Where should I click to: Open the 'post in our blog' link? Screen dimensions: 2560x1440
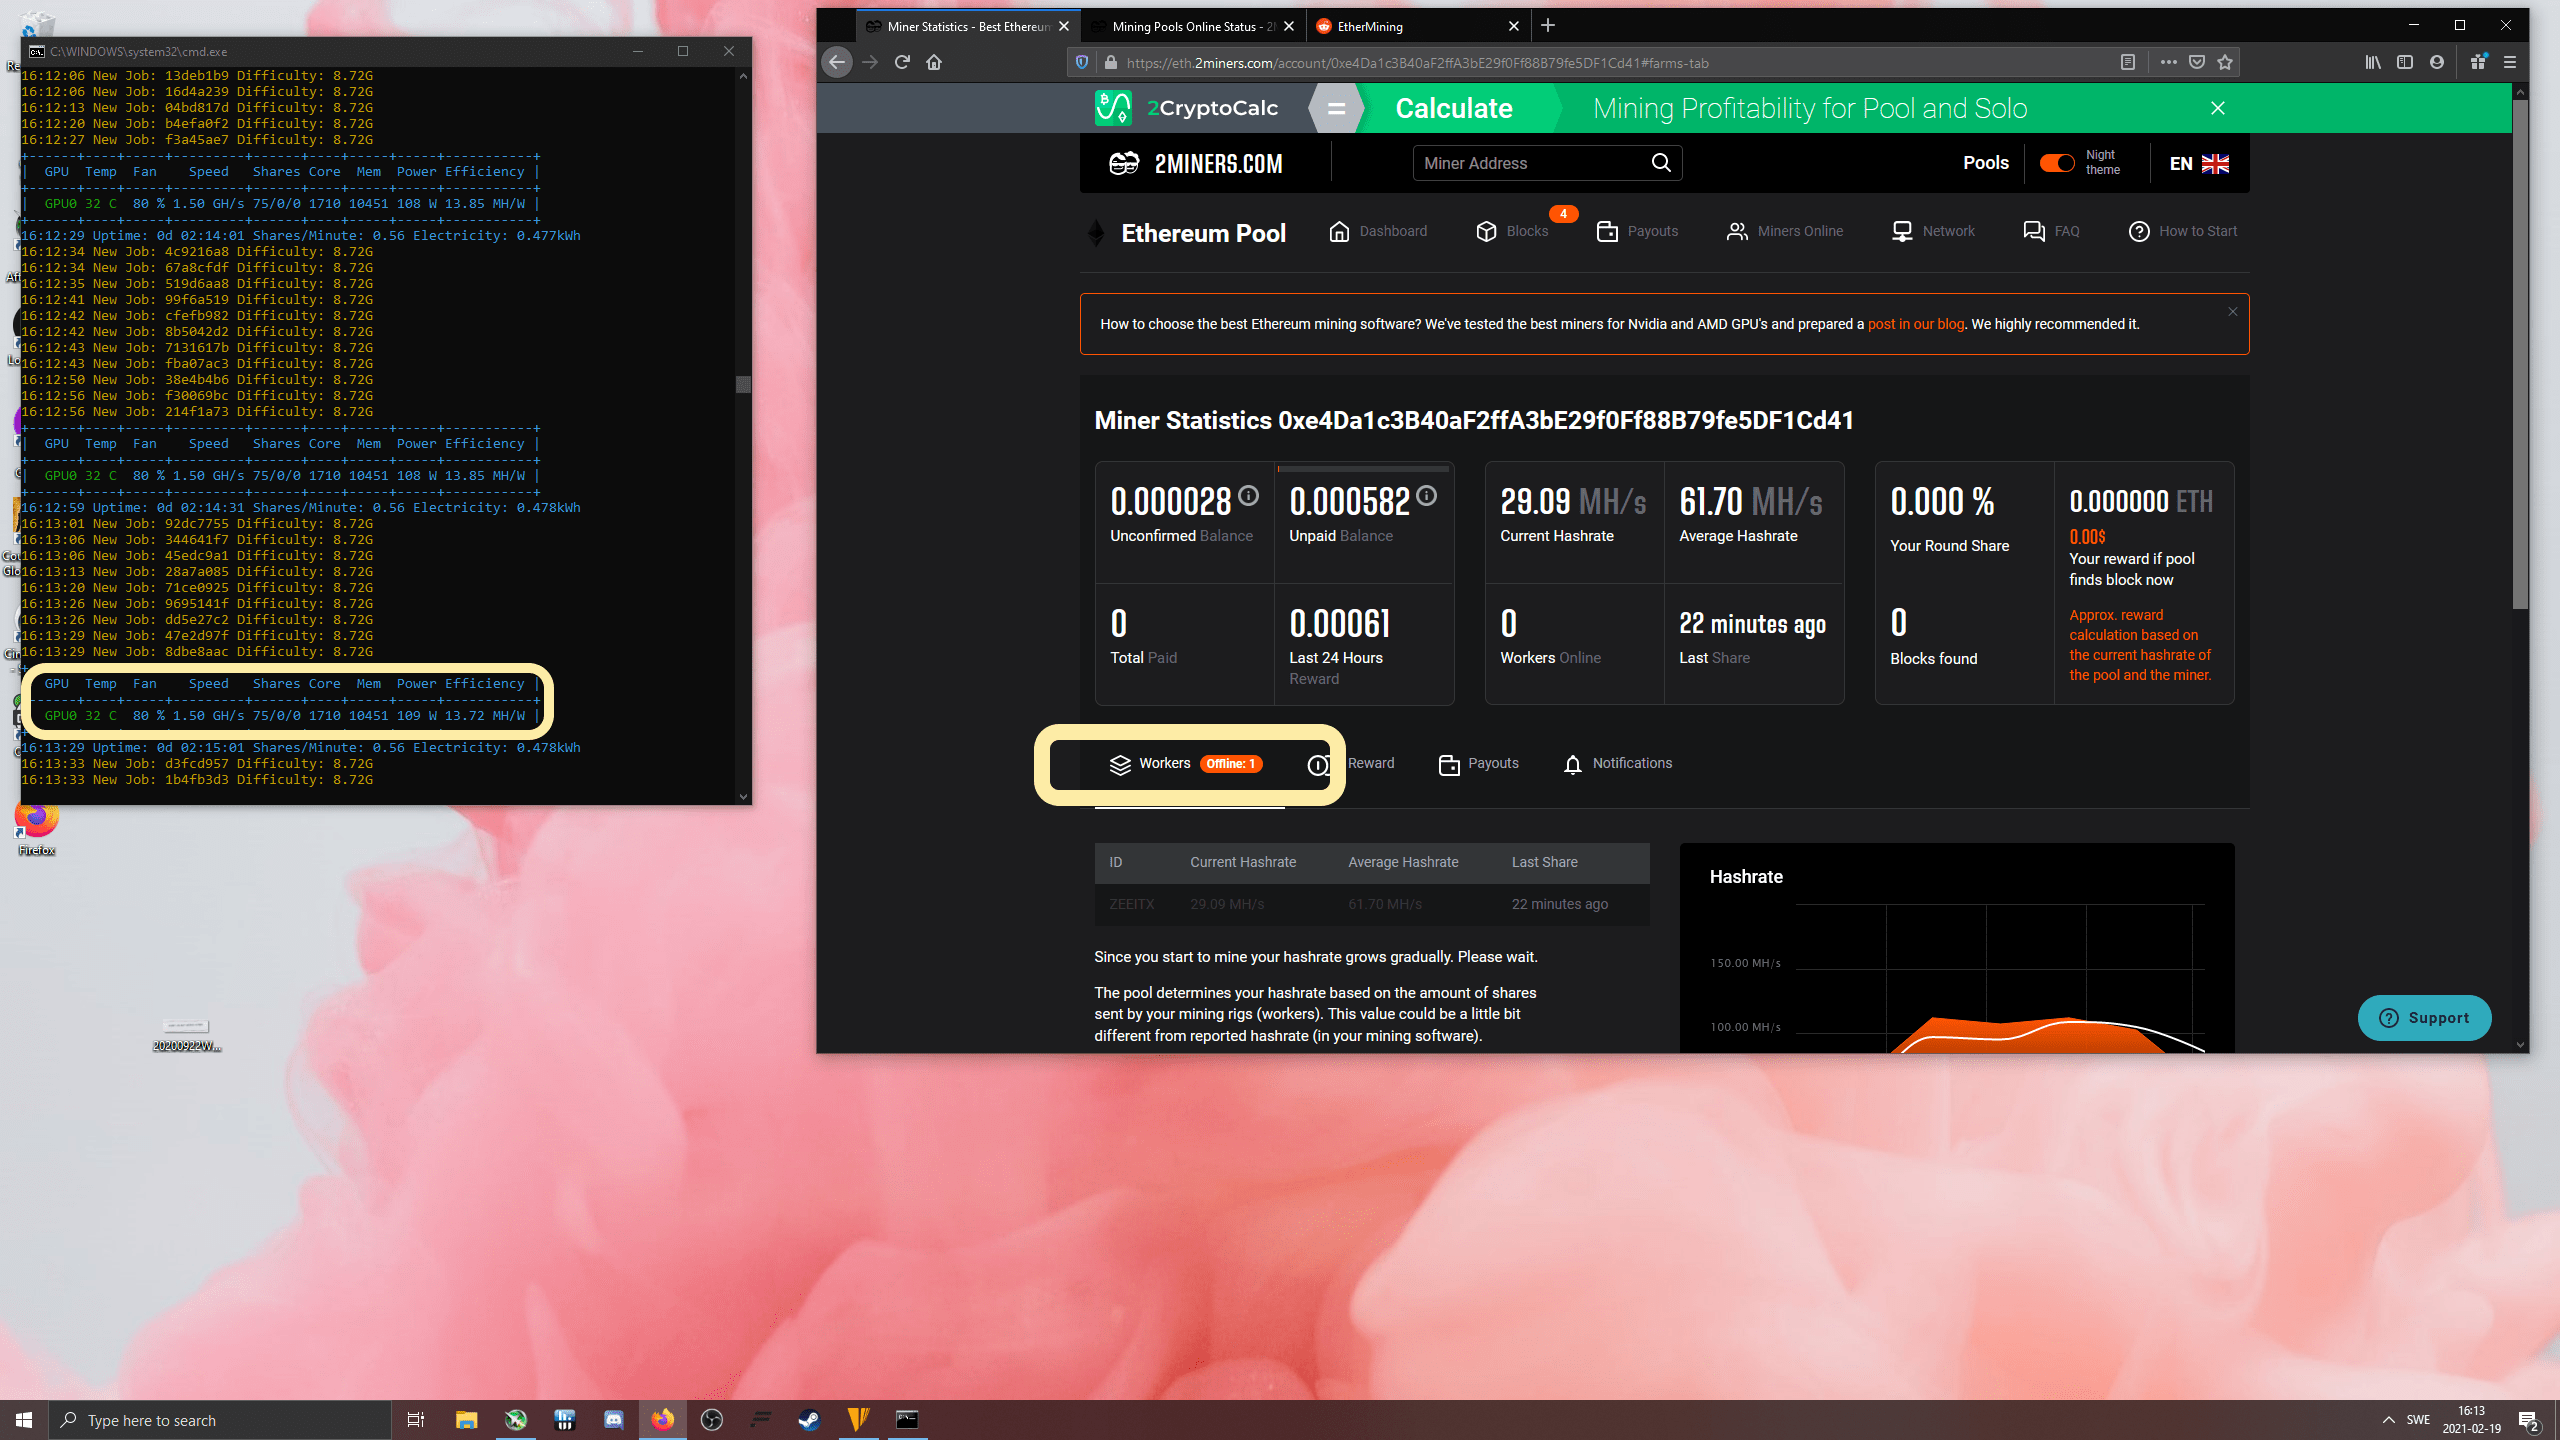click(x=1914, y=324)
